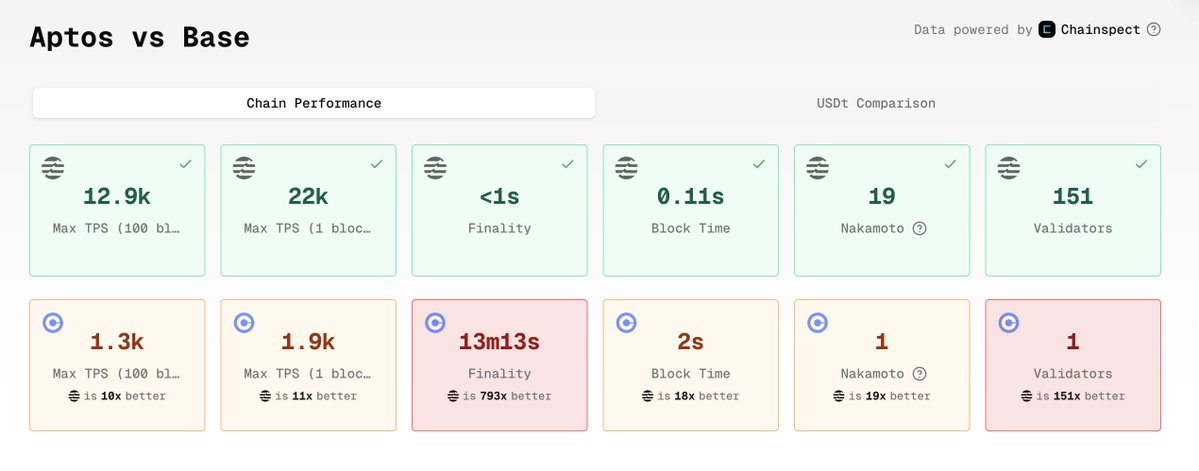
Task: Select the 0.11s Block Time value
Action: click(x=690, y=197)
